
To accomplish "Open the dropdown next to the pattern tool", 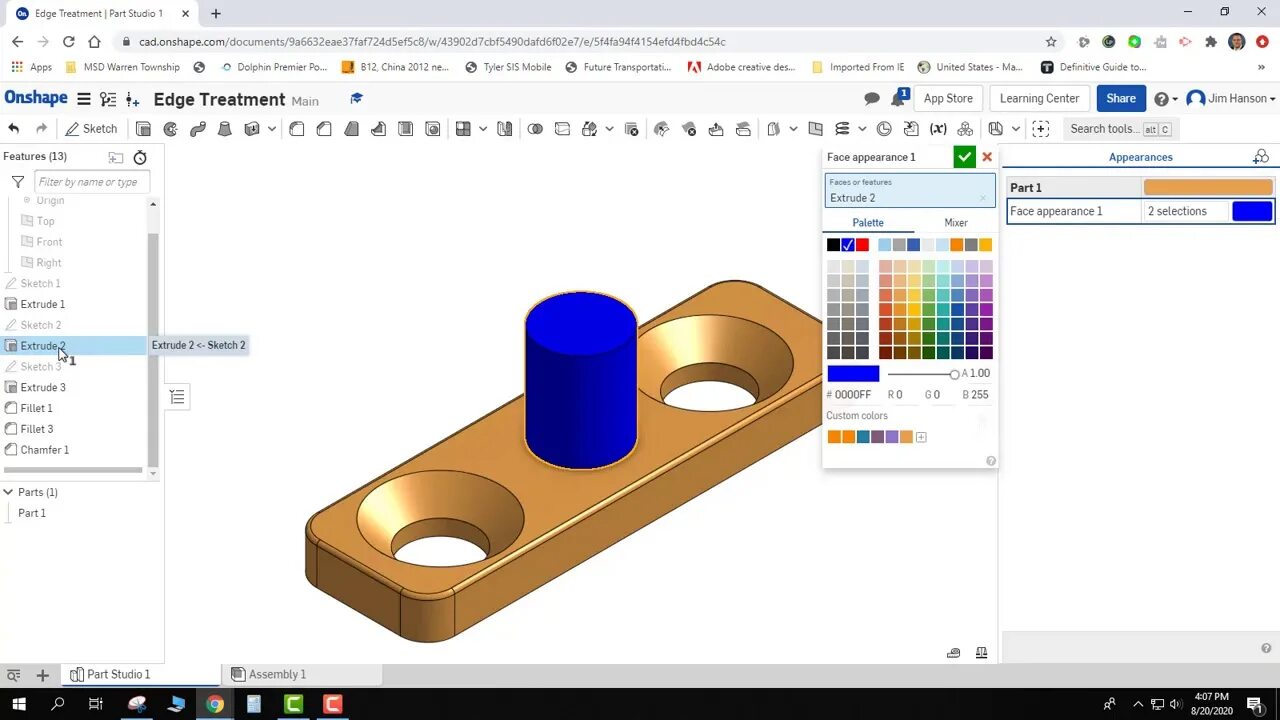I will coord(483,129).
